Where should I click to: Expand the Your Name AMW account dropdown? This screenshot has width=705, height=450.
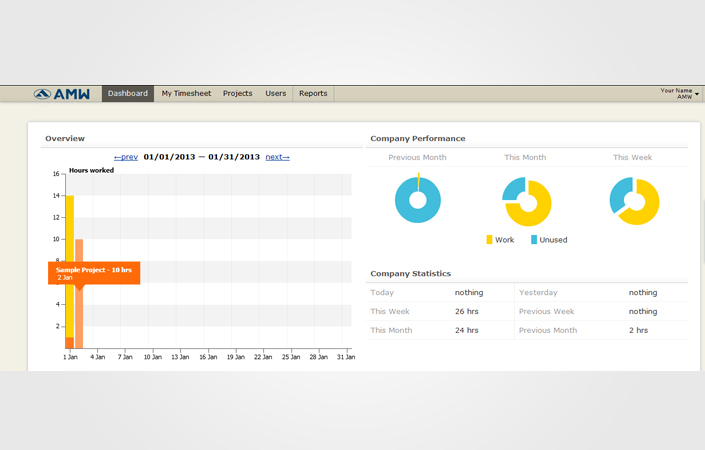click(679, 94)
